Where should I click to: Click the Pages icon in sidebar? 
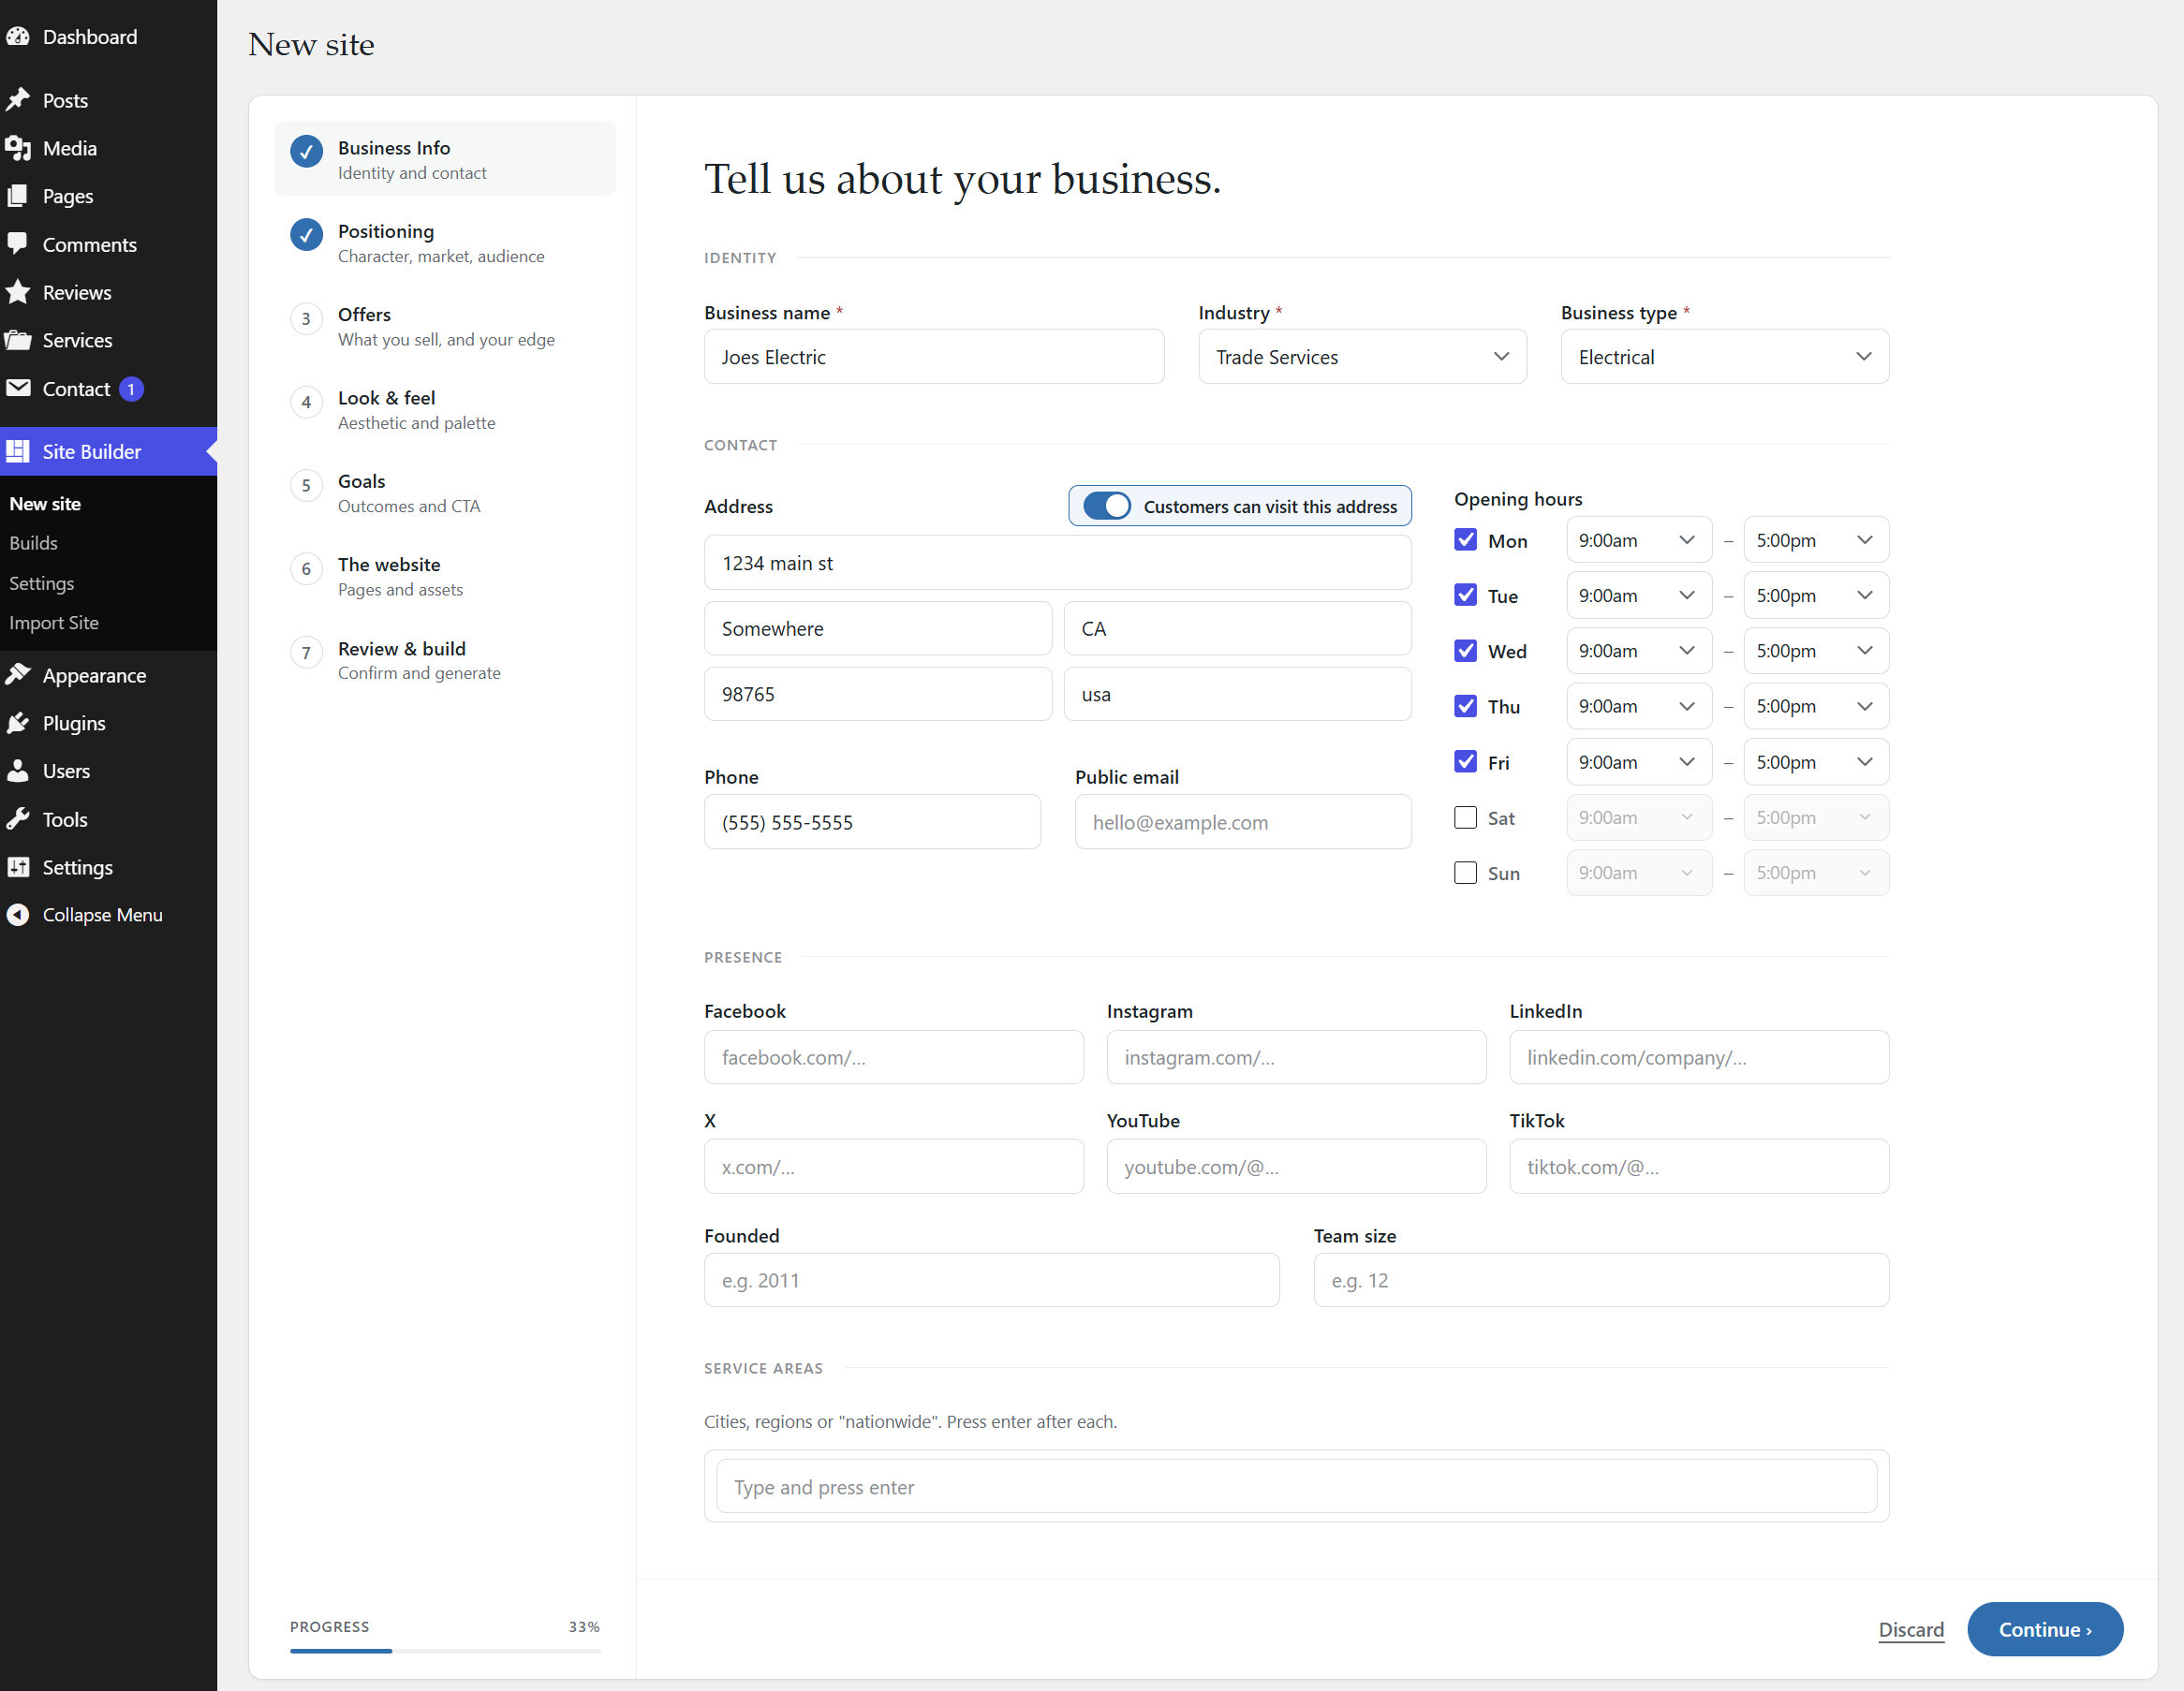coord(18,196)
